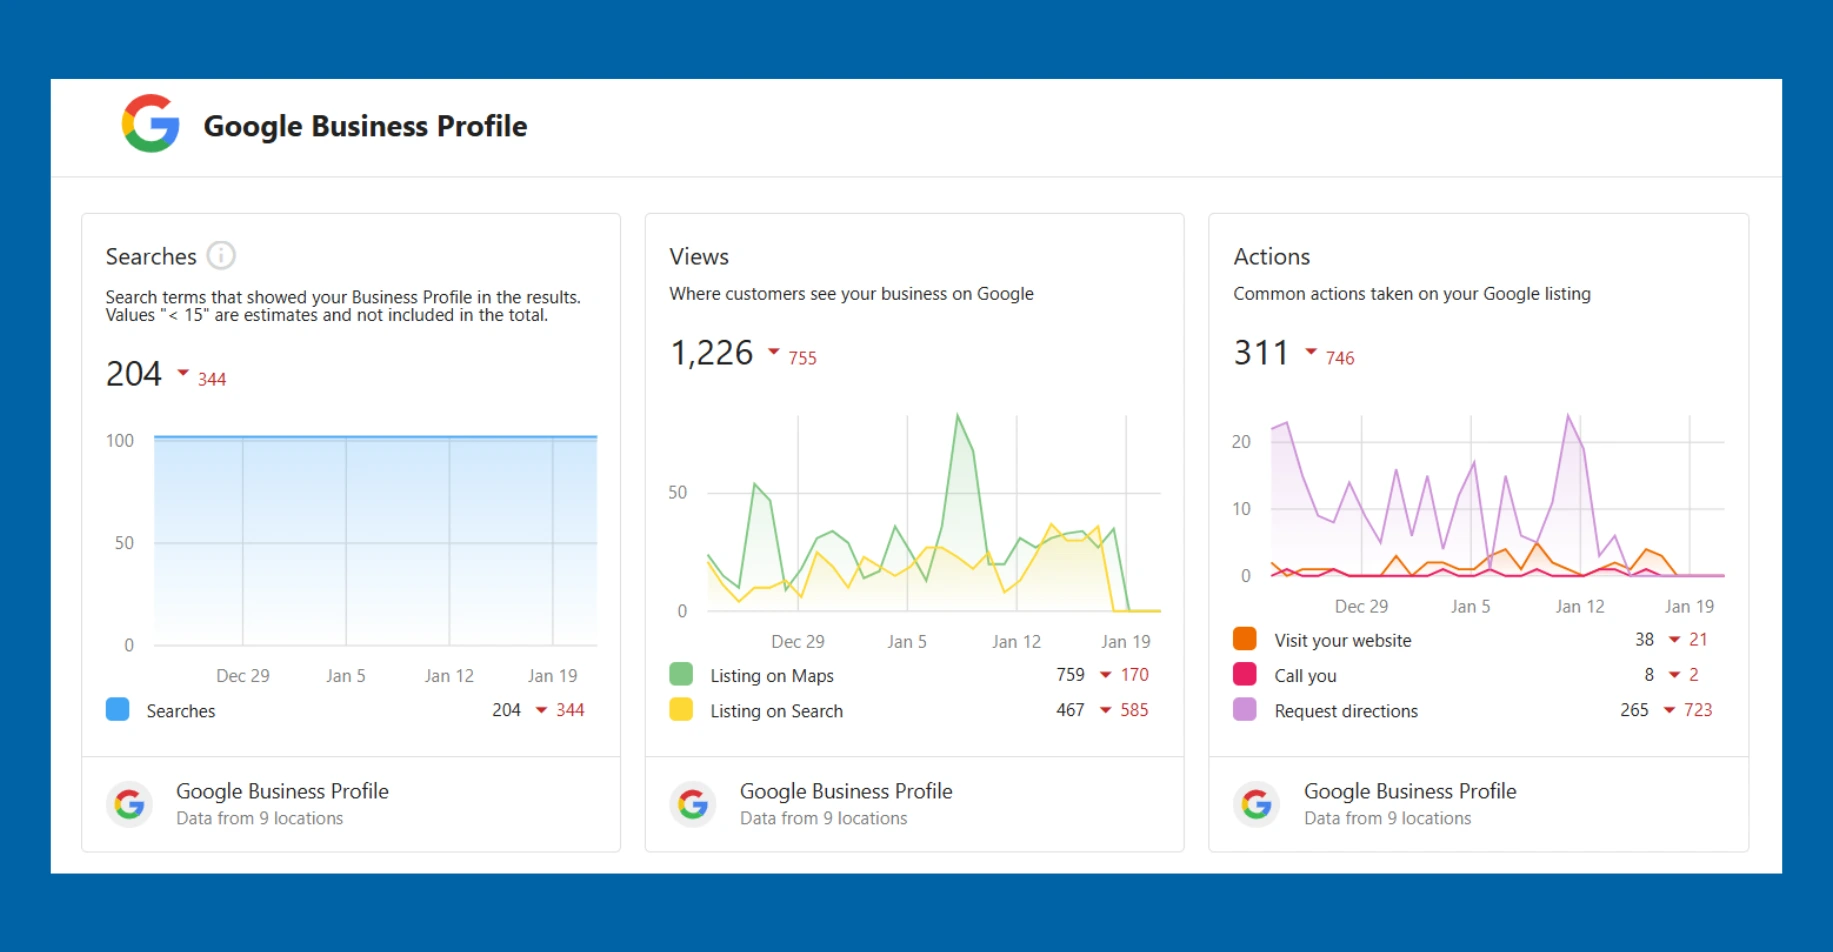The height and width of the screenshot is (952, 1833).
Task: Click Google Business Profile label in Actions card footer
Action: click(x=1411, y=791)
